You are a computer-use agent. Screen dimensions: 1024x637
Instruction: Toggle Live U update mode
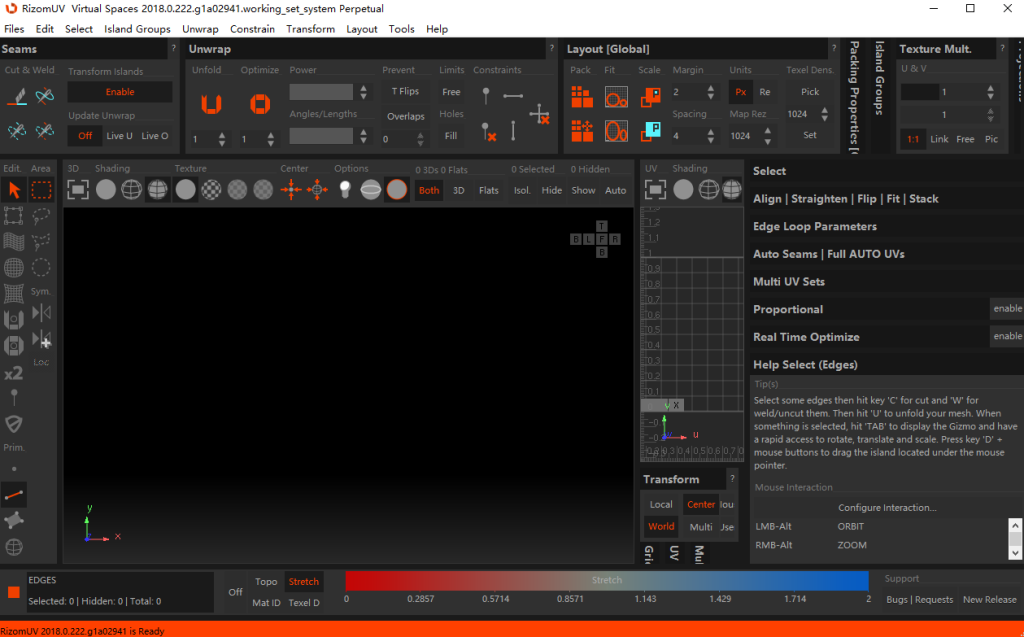click(x=120, y=136)
